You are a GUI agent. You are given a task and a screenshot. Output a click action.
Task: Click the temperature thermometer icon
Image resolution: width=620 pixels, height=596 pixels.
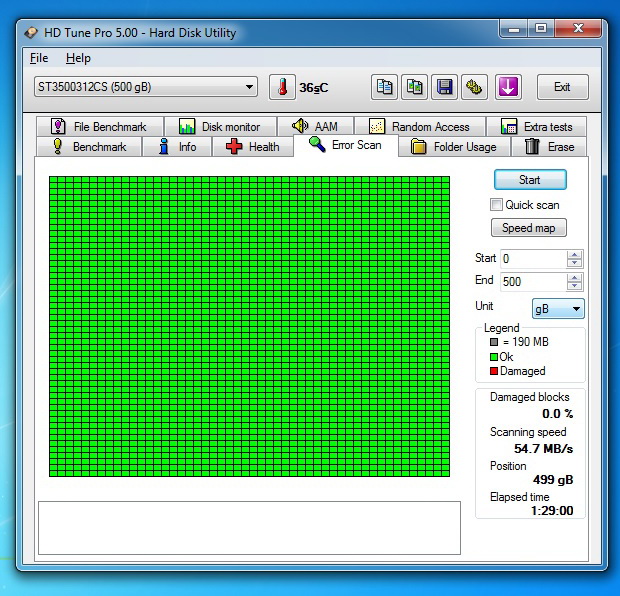click(x=282, y=87)
